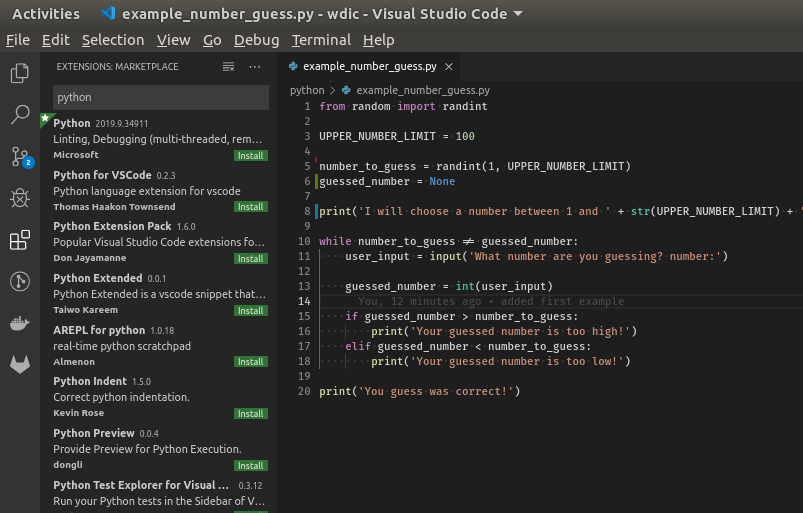Image resolution: width=803 pixels, height=513 pixels.
Task: Click the 'guessed_number = None' line
Action: pos(387,181)
